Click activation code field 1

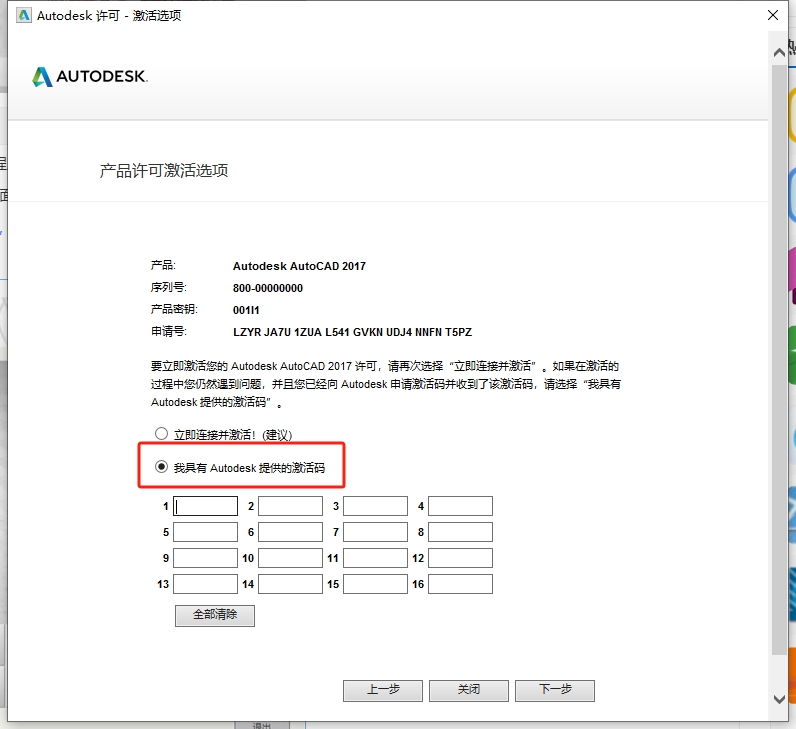[x=205, y=506]
